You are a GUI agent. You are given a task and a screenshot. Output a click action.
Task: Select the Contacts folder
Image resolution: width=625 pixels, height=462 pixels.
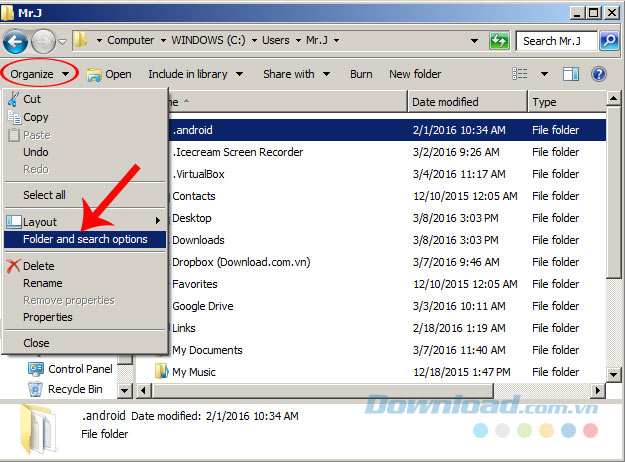[194, 196]
